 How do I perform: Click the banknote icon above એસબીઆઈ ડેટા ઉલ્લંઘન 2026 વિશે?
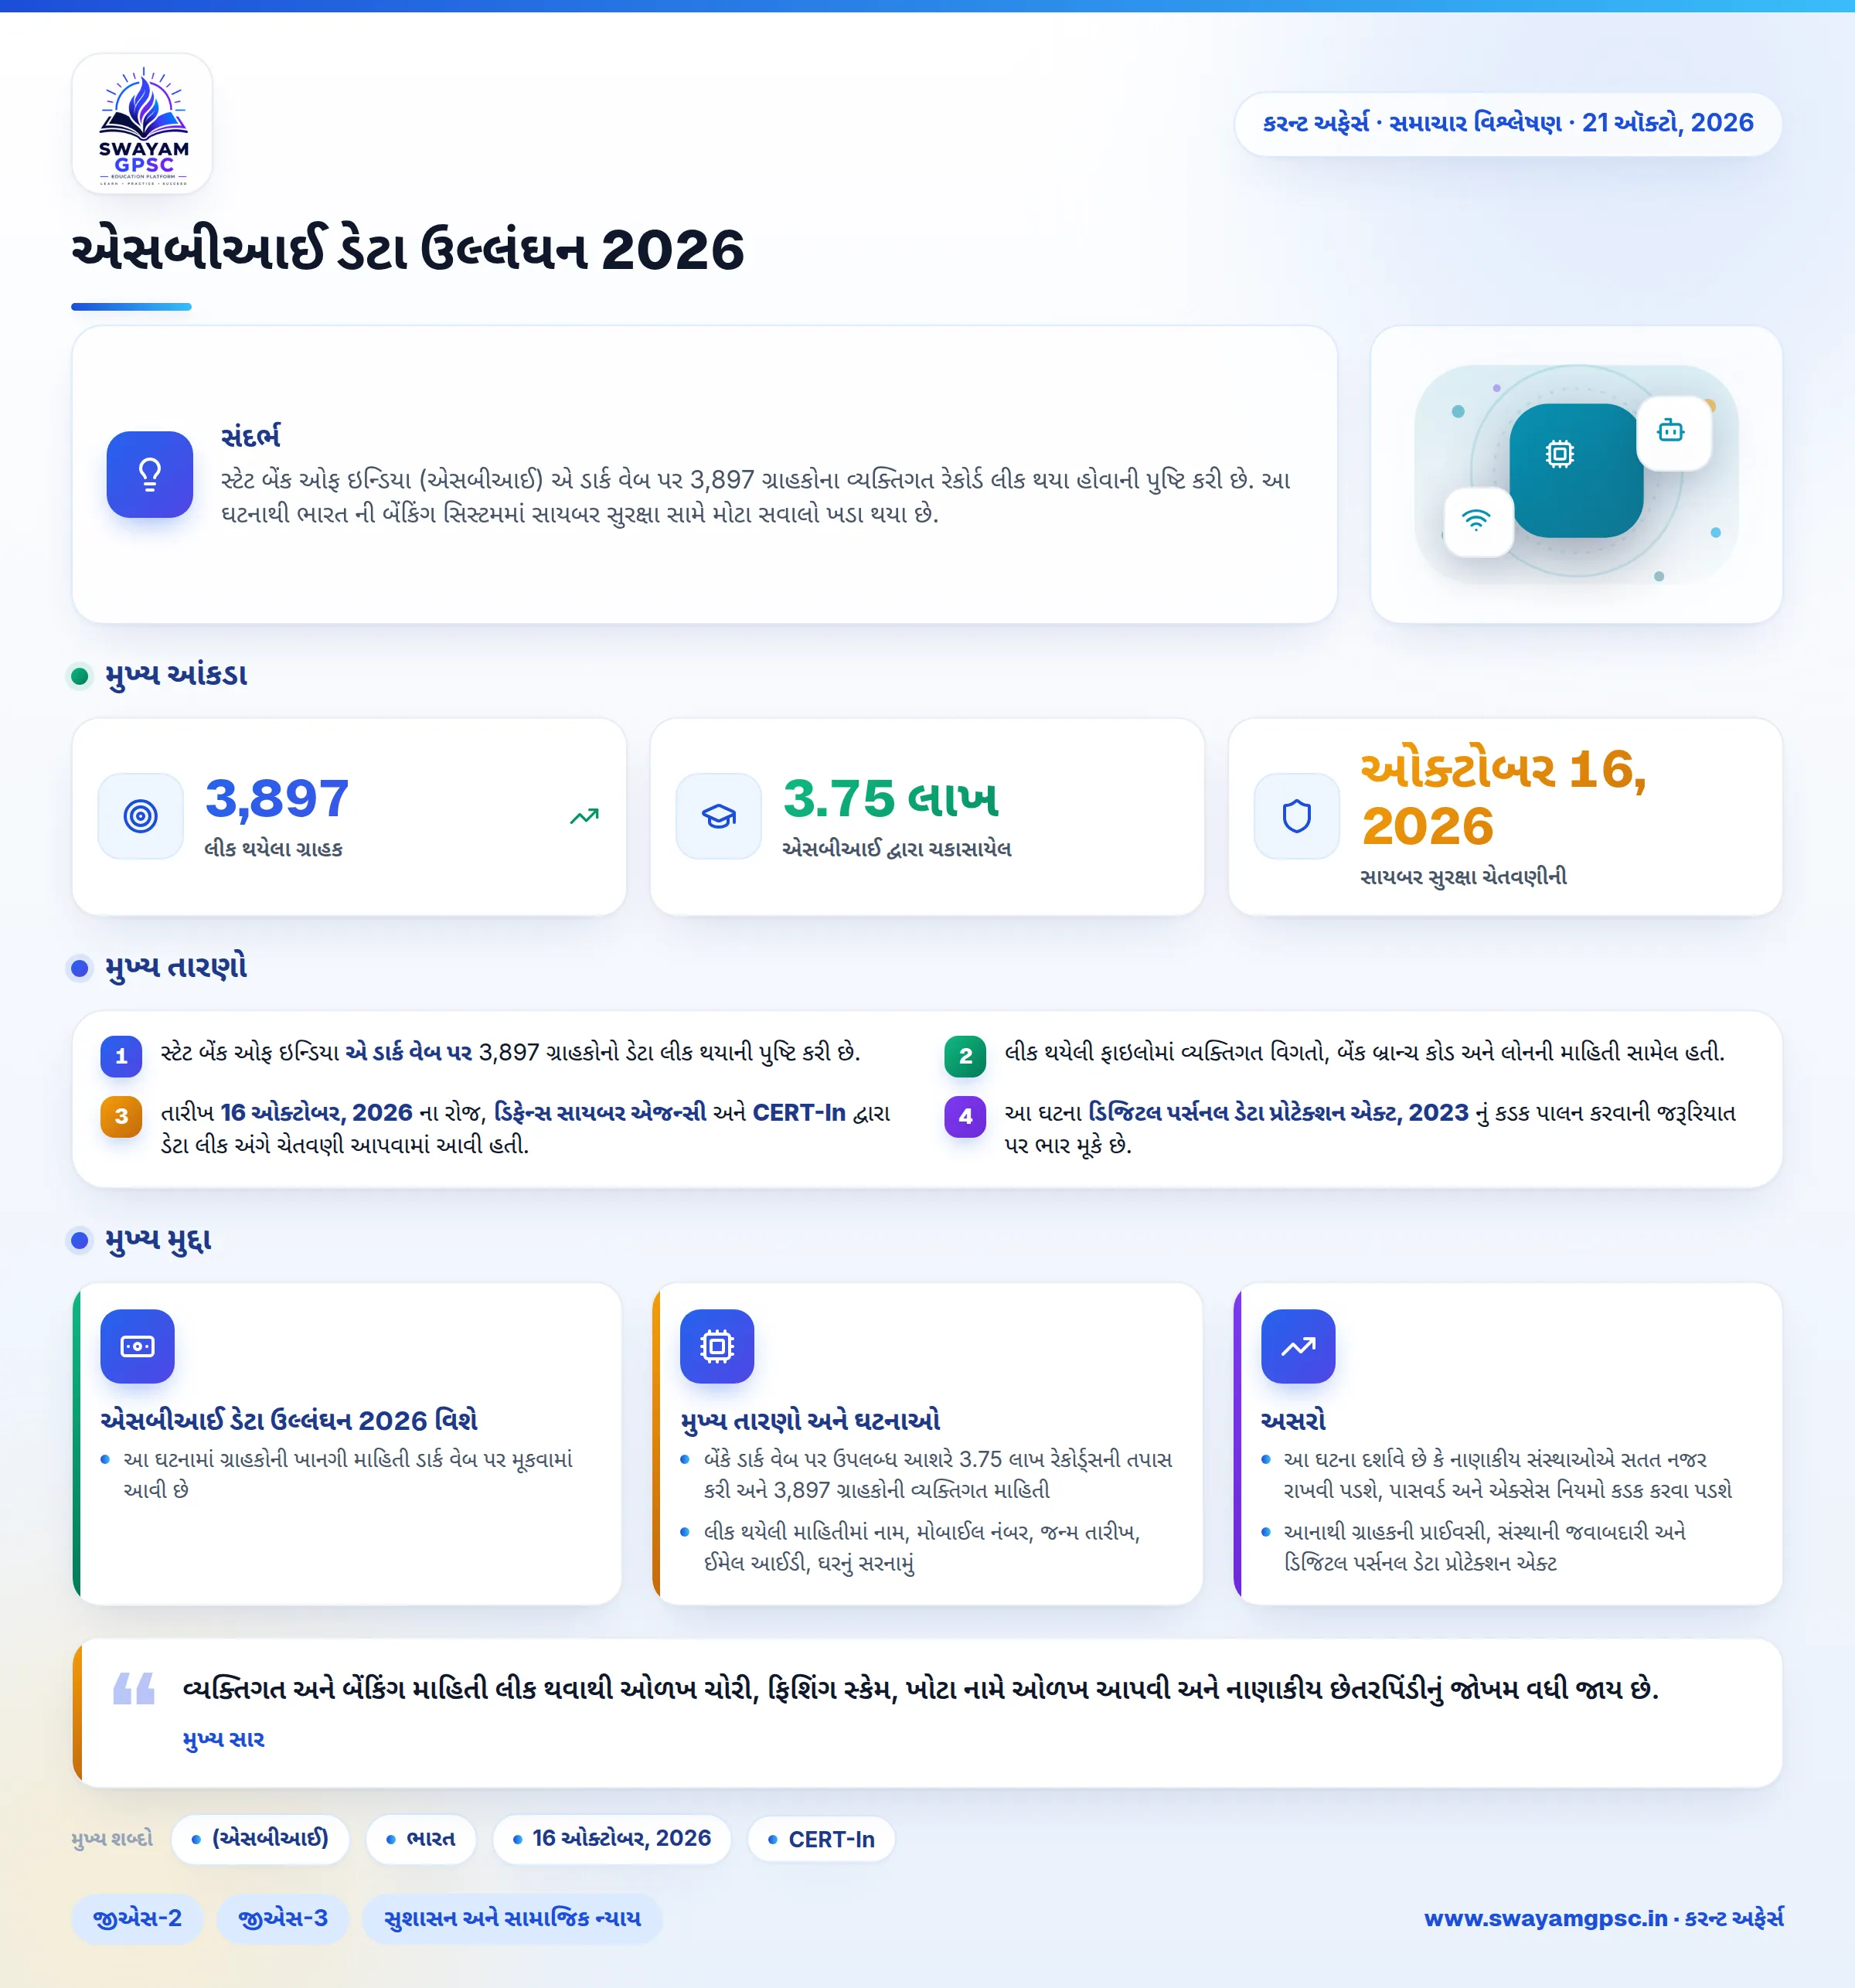click(138, 1346)
